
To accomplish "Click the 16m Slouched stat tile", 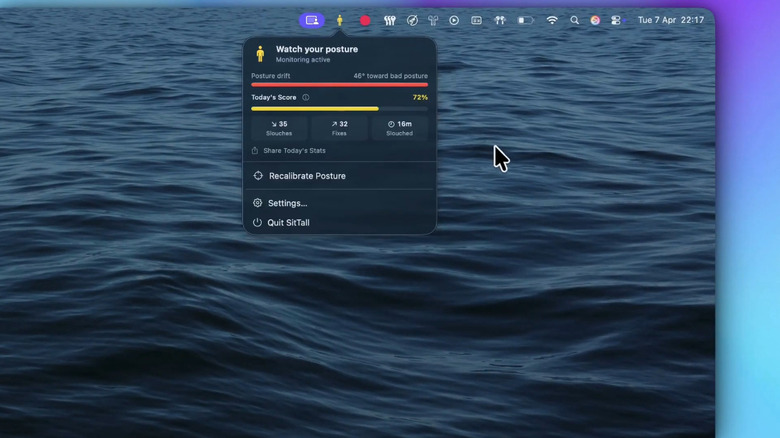I will tap(399, 128).
